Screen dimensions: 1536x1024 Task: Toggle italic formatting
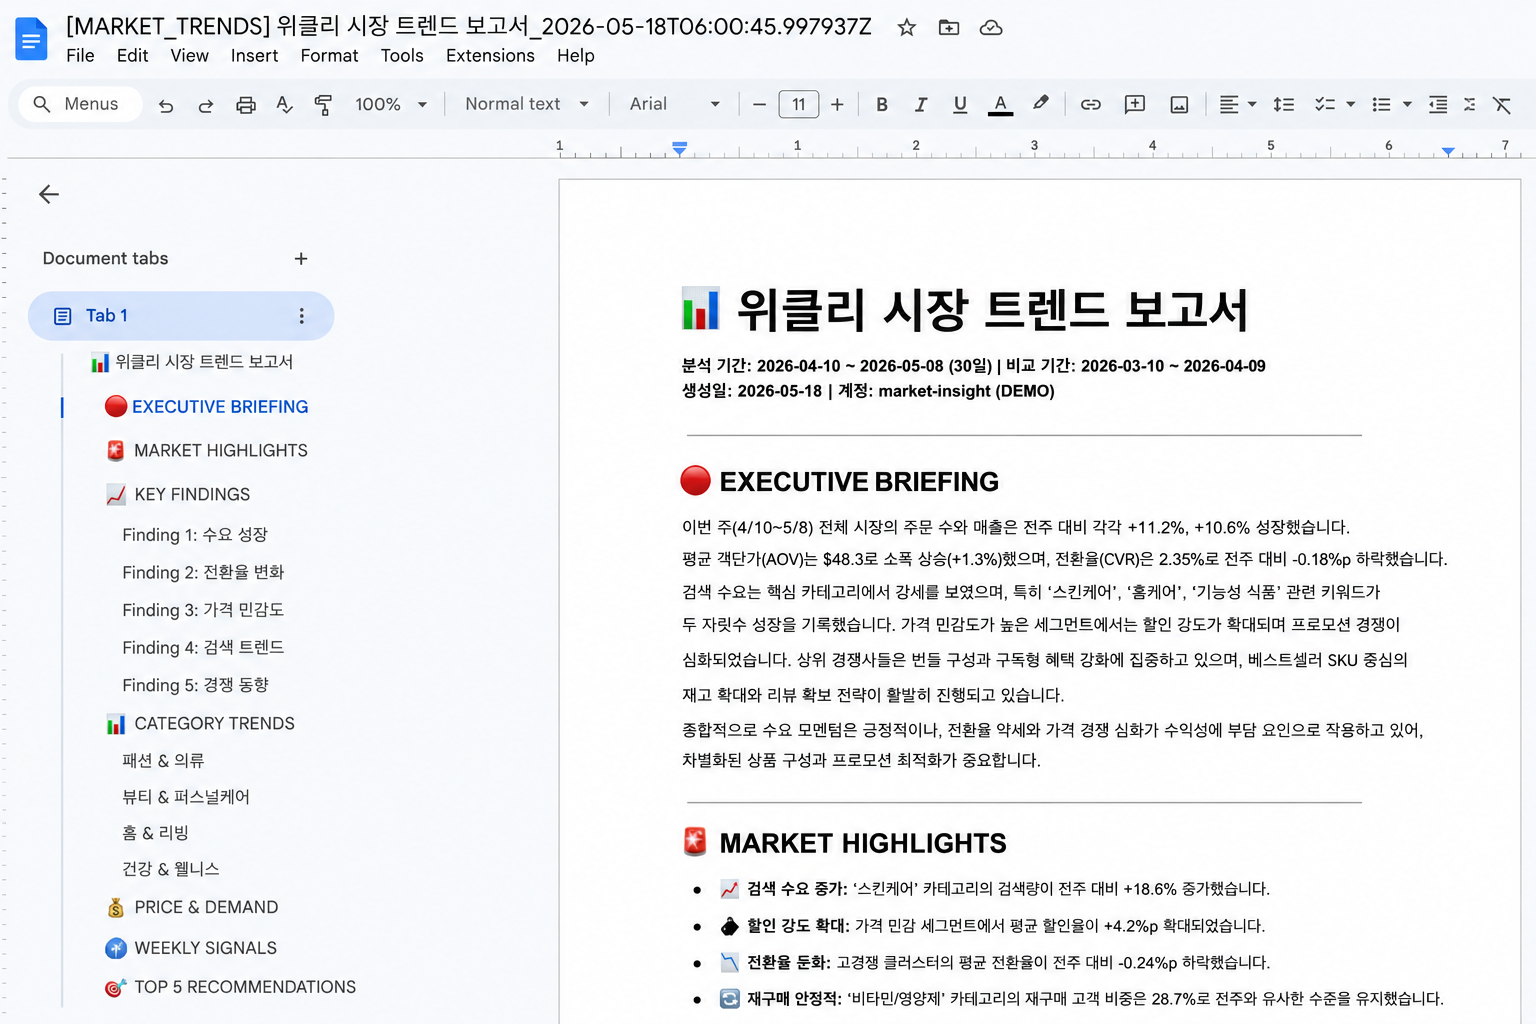pos(921,104)
